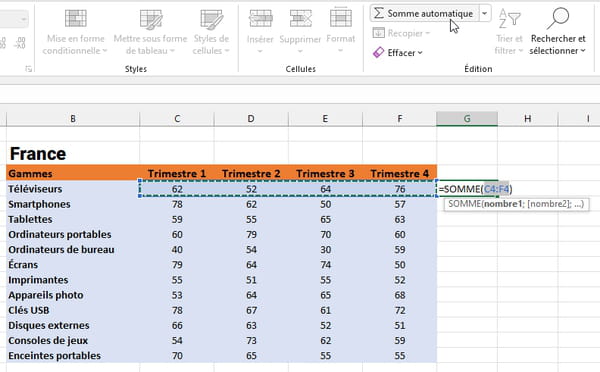
Task: Select column G header
Action: 467,119
